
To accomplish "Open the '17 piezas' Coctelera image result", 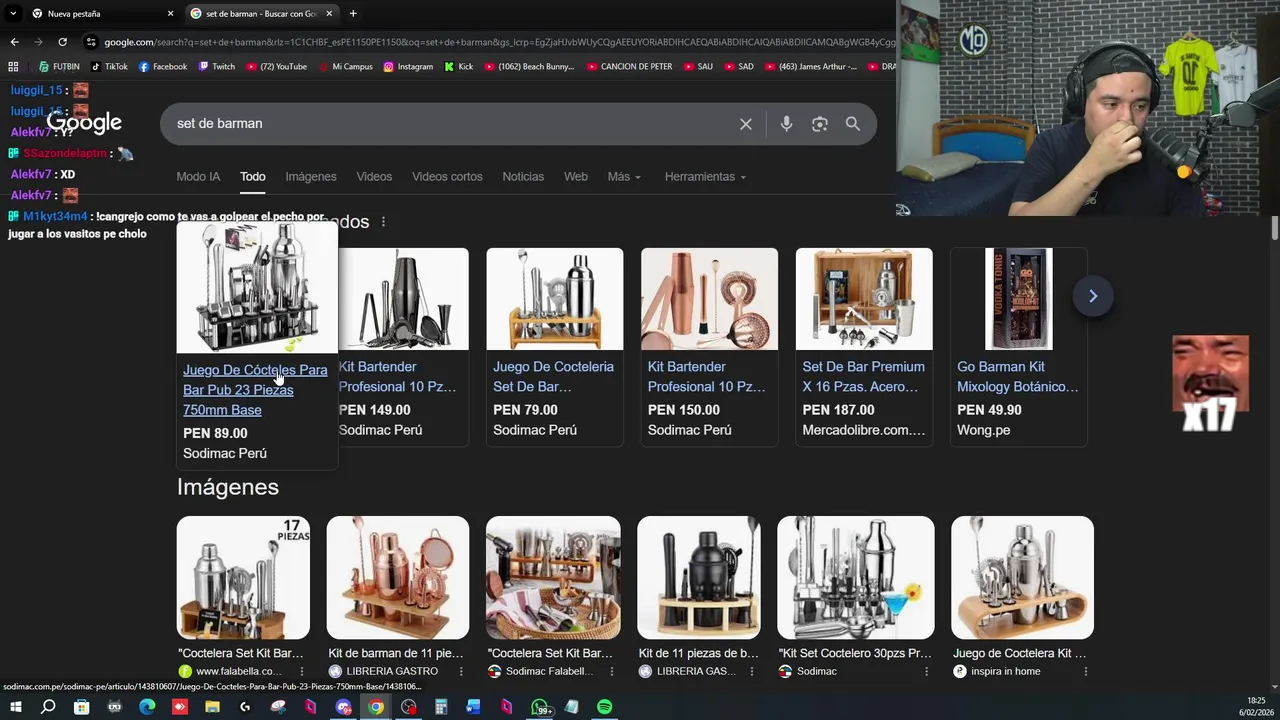I will [x=243, y=578].
